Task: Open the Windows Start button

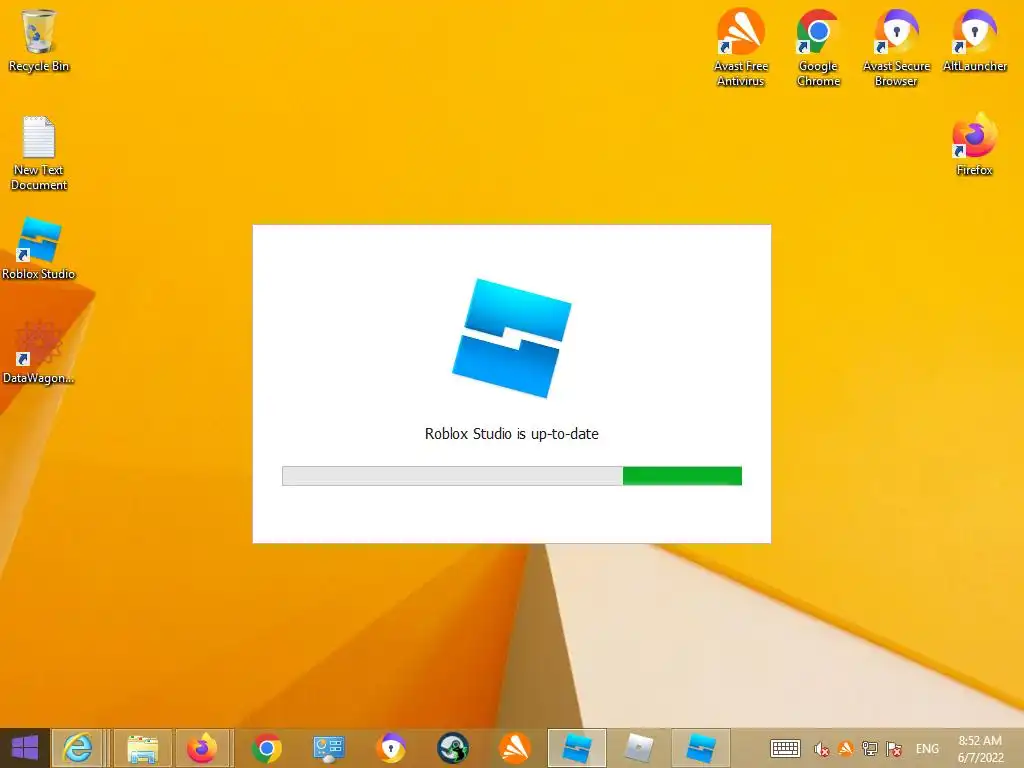Action: pos(25,748)
